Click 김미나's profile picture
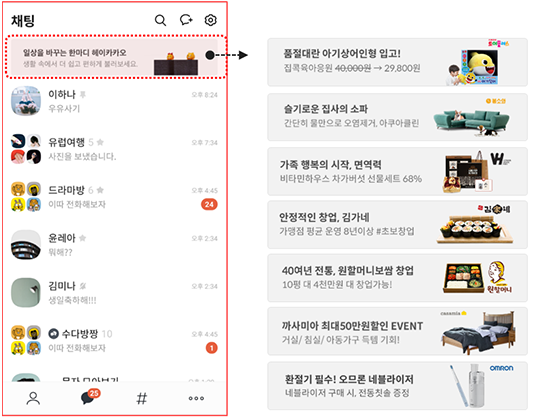The height and width of the screenshot is (420, 552). pos(26,293)
